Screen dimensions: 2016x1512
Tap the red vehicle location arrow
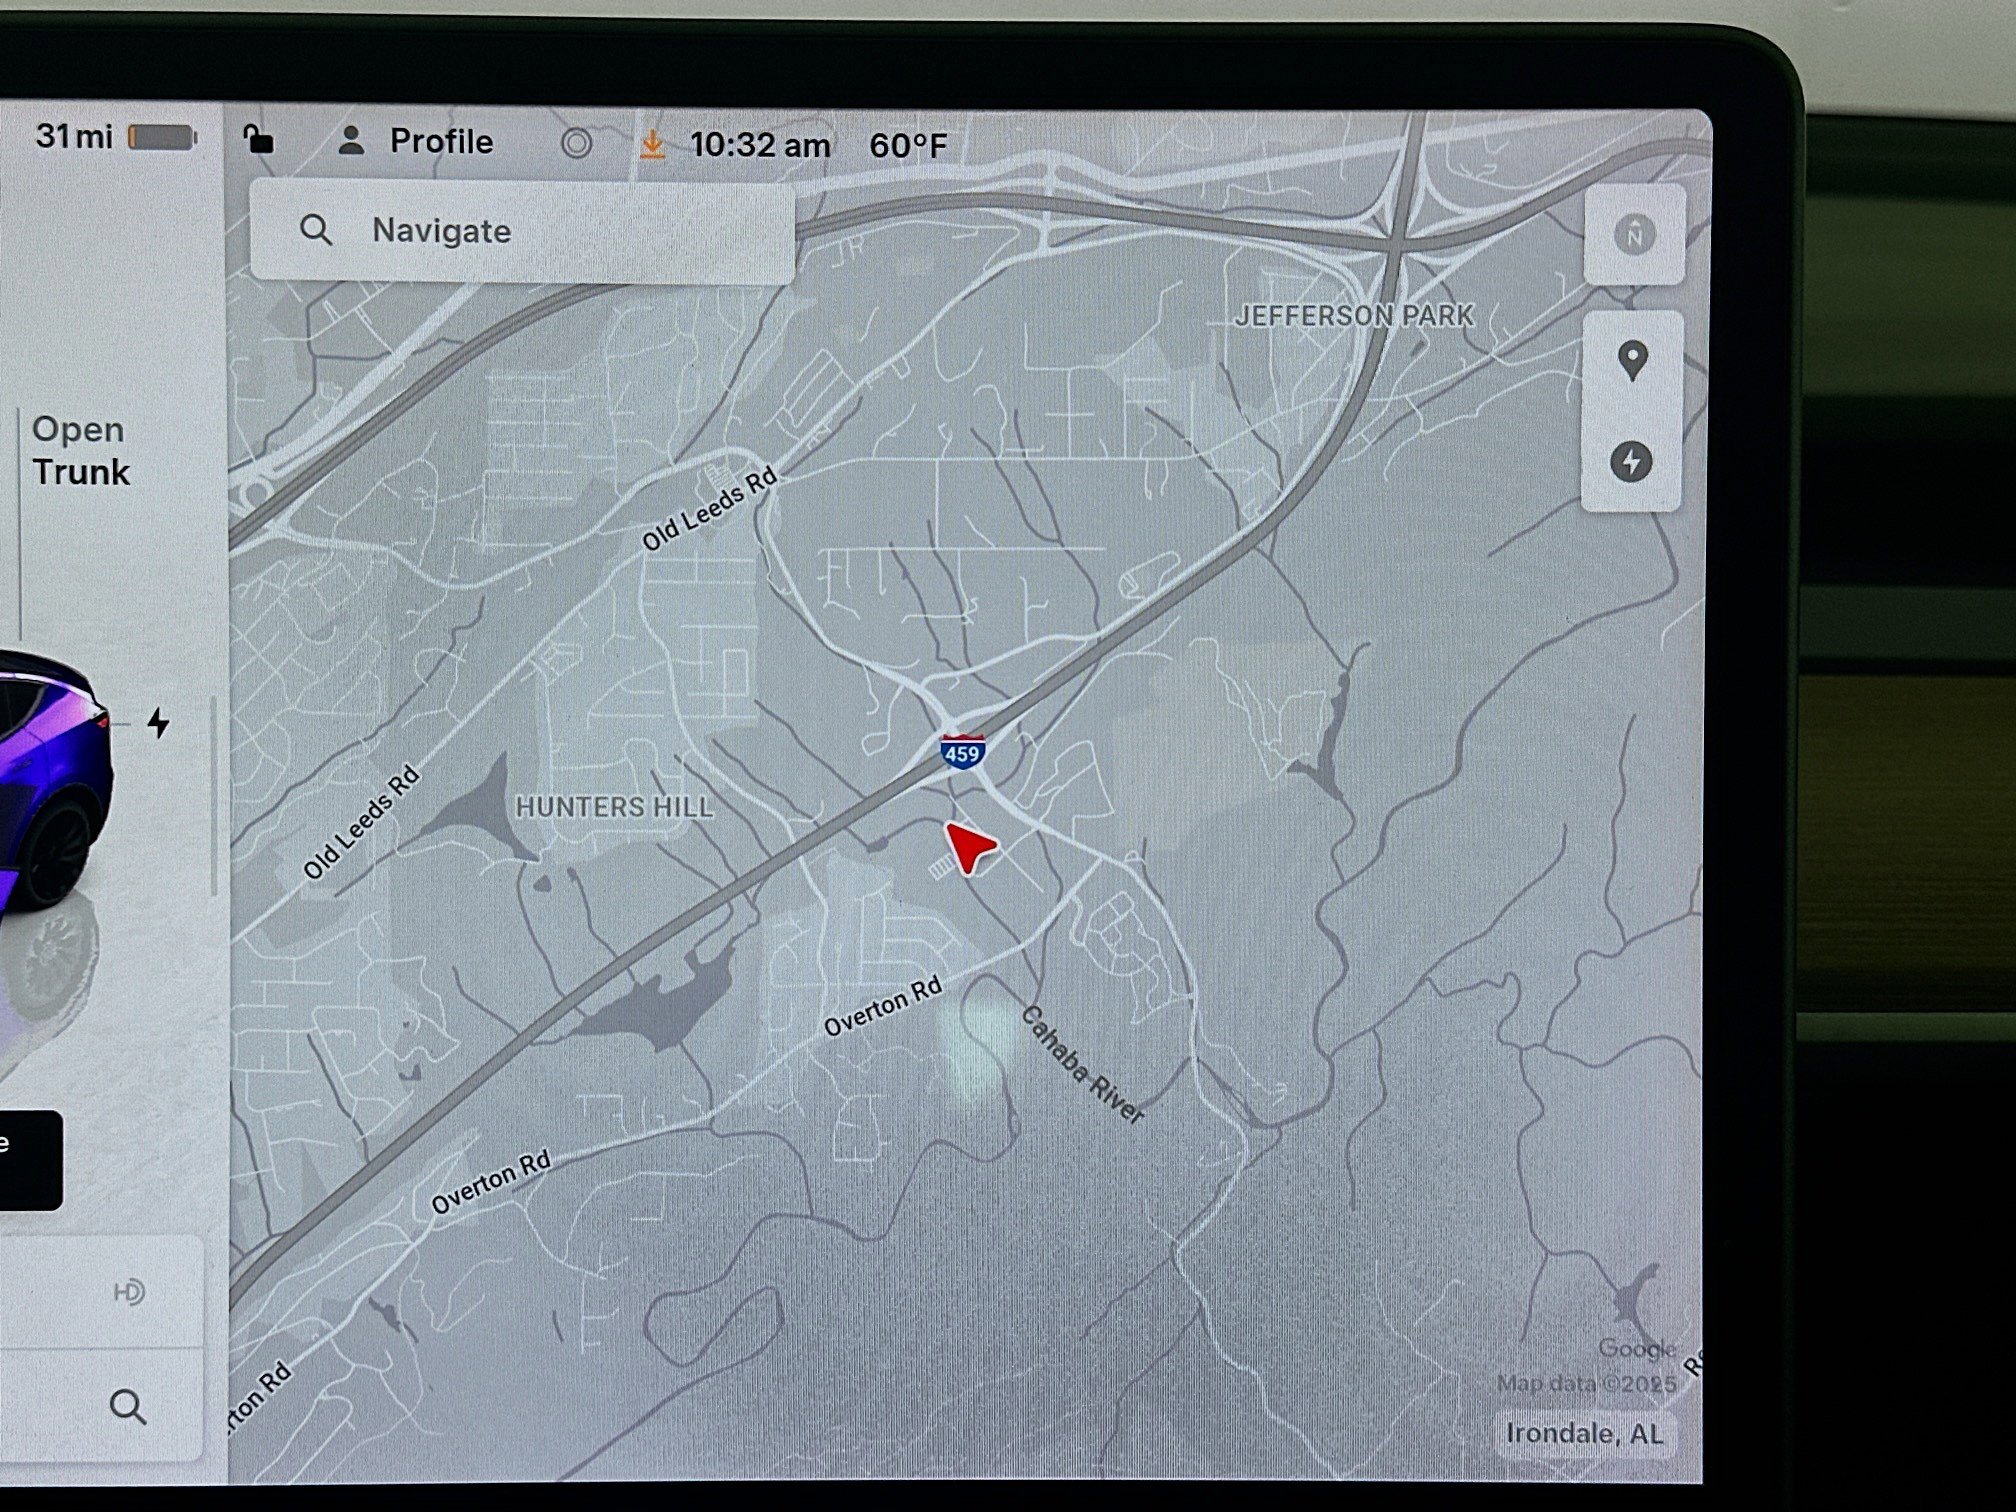click(x=968, y=848)
